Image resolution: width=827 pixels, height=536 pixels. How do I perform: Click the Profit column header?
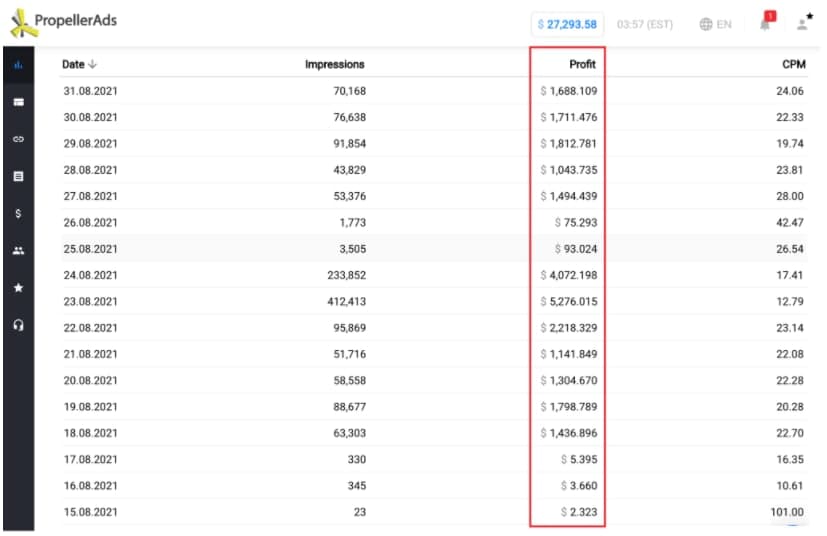click(582, 65)
